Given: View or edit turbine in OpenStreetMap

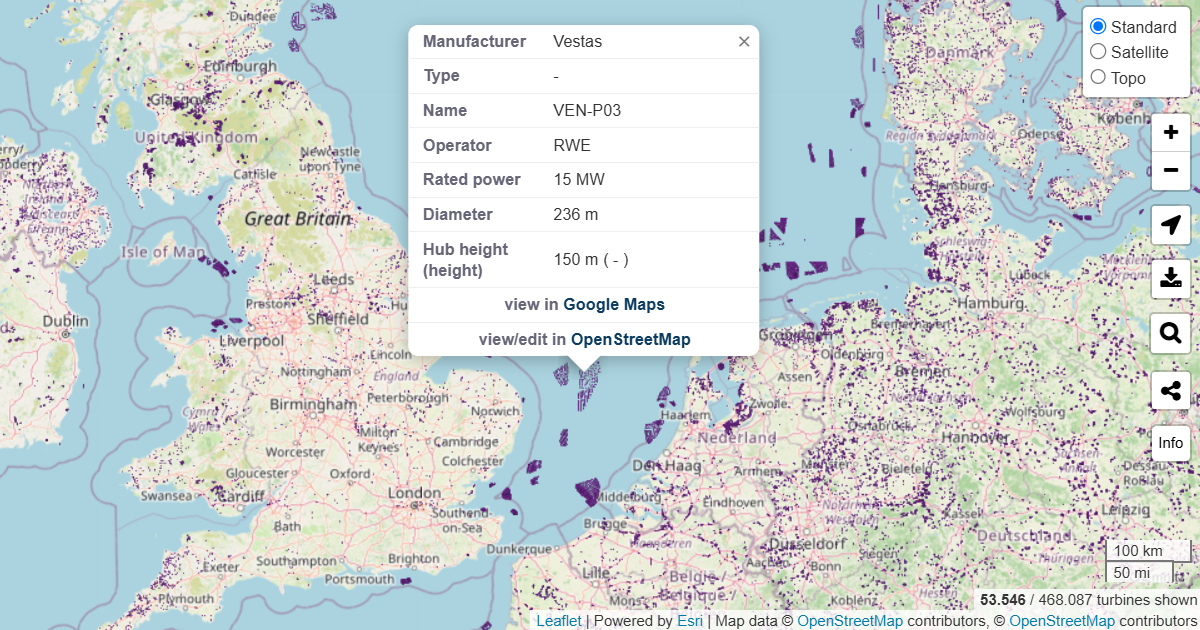Looking at the screenshot, I should (630, 339).
